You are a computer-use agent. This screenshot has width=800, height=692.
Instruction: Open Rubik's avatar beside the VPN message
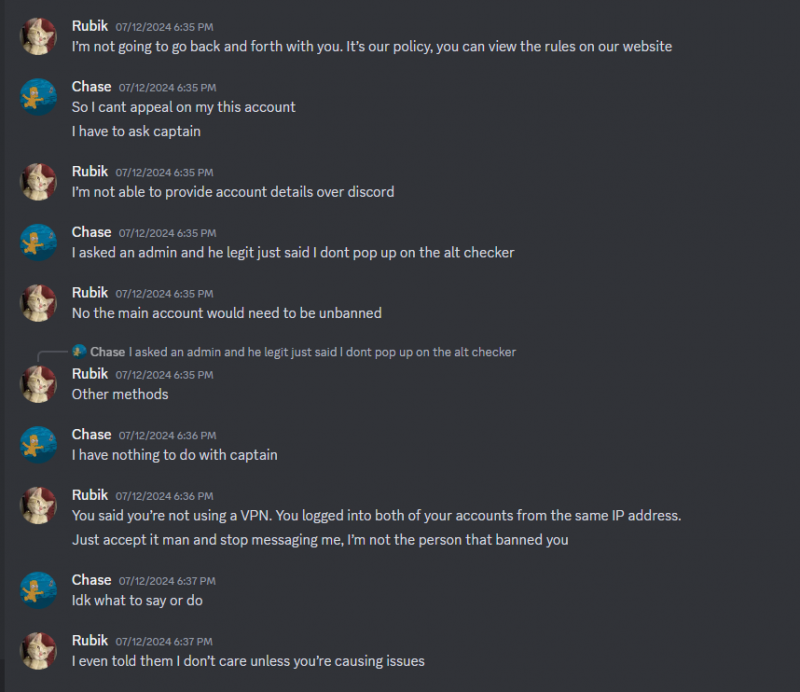(38, 506)
